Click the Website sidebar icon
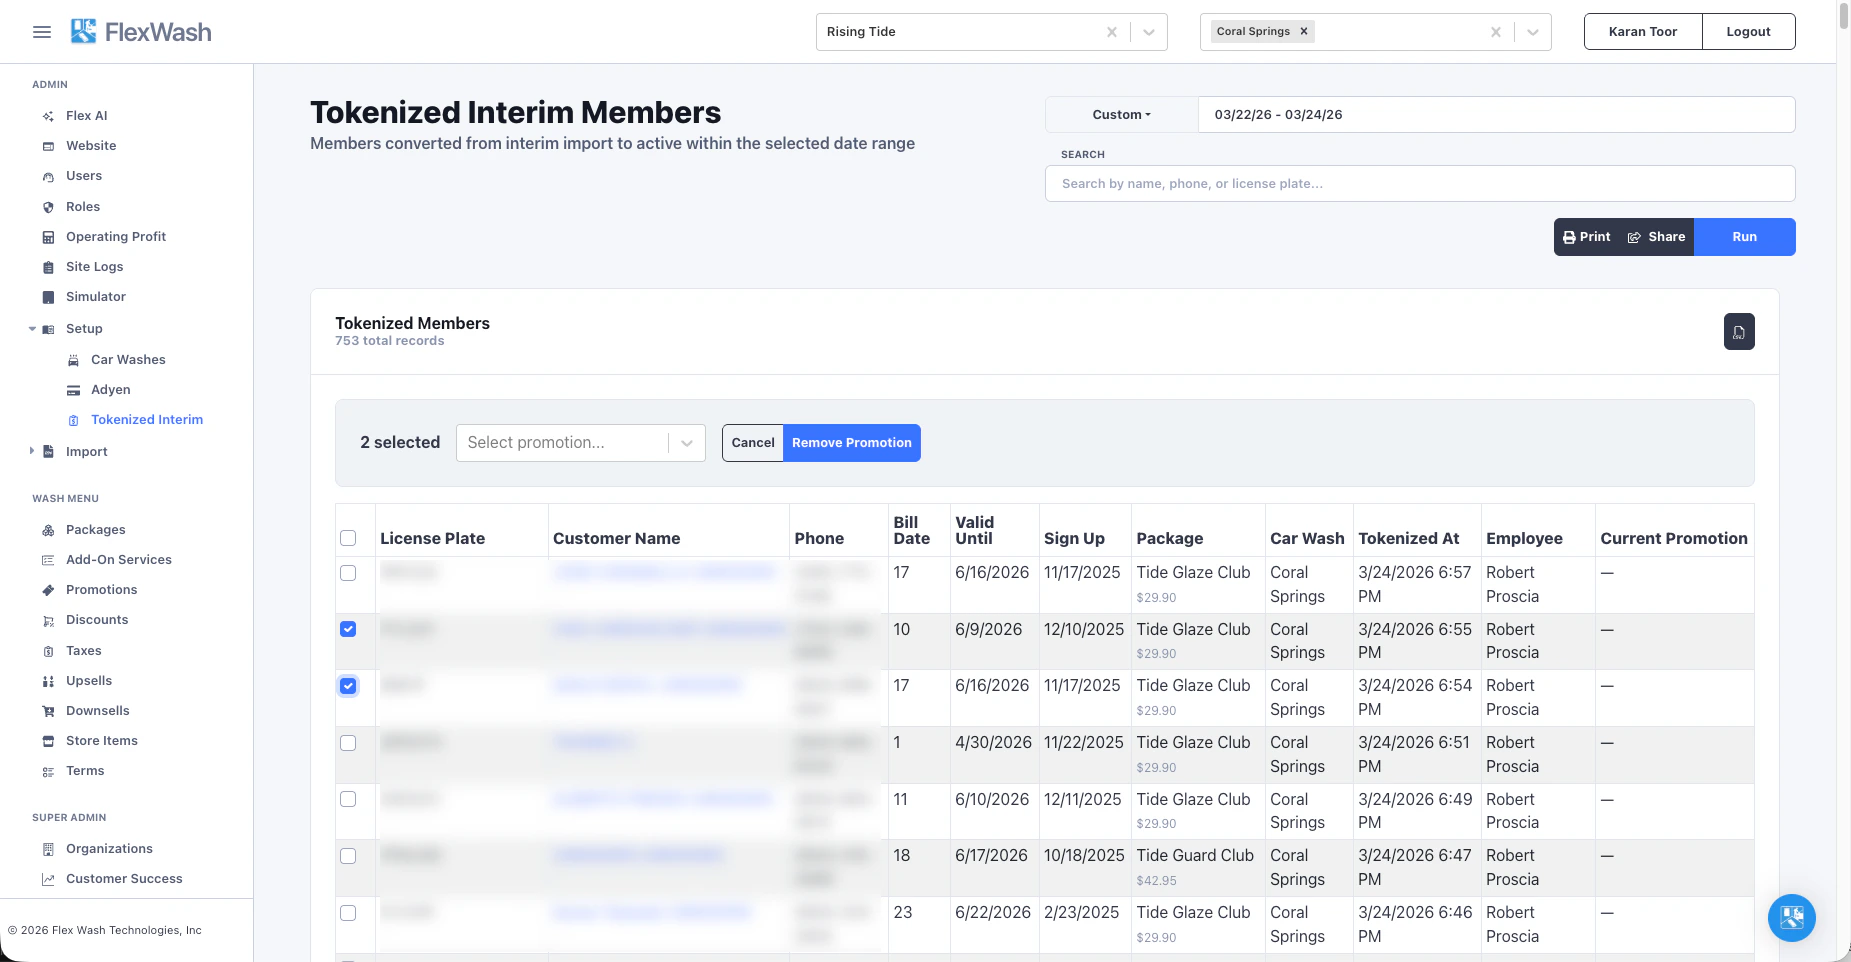The height and width of the screenshot is (962, 1851). point(48,146)
